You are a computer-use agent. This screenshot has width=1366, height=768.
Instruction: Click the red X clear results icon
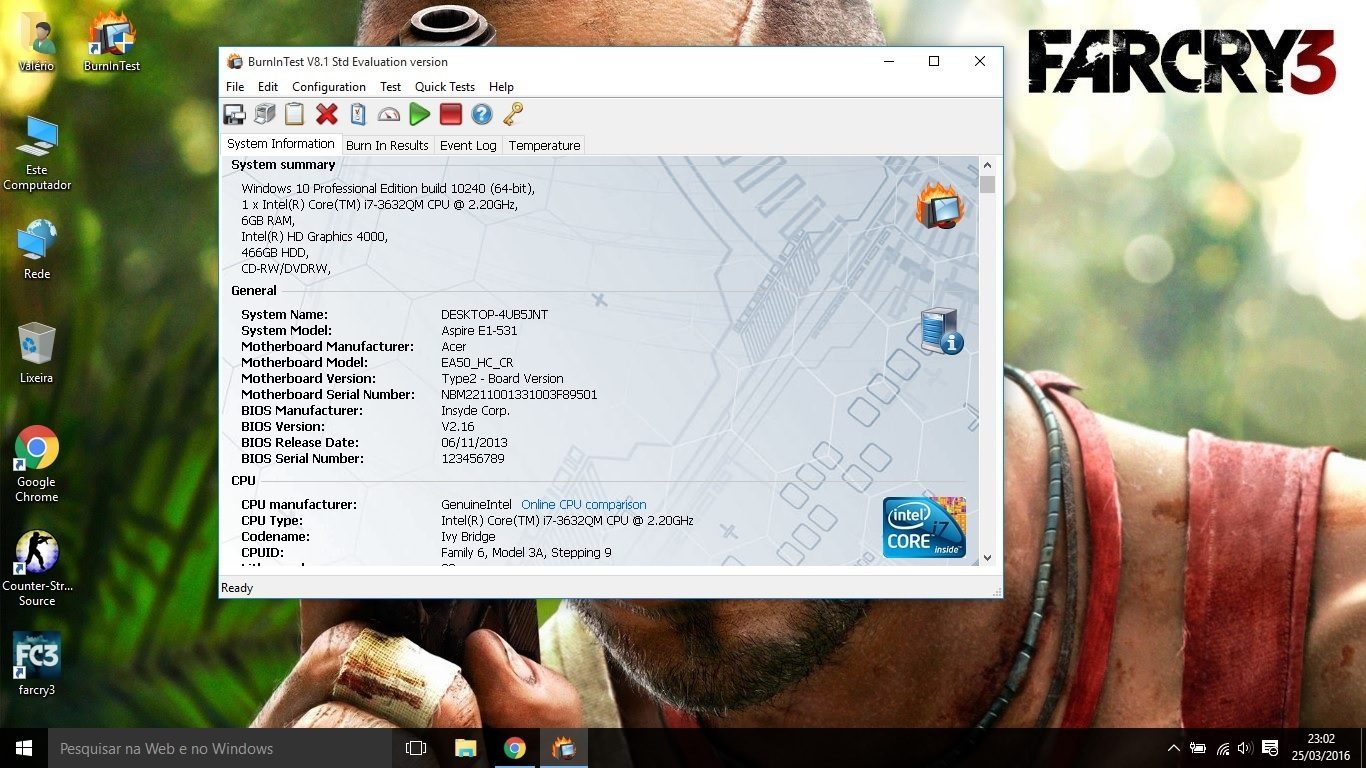point(327,114)
